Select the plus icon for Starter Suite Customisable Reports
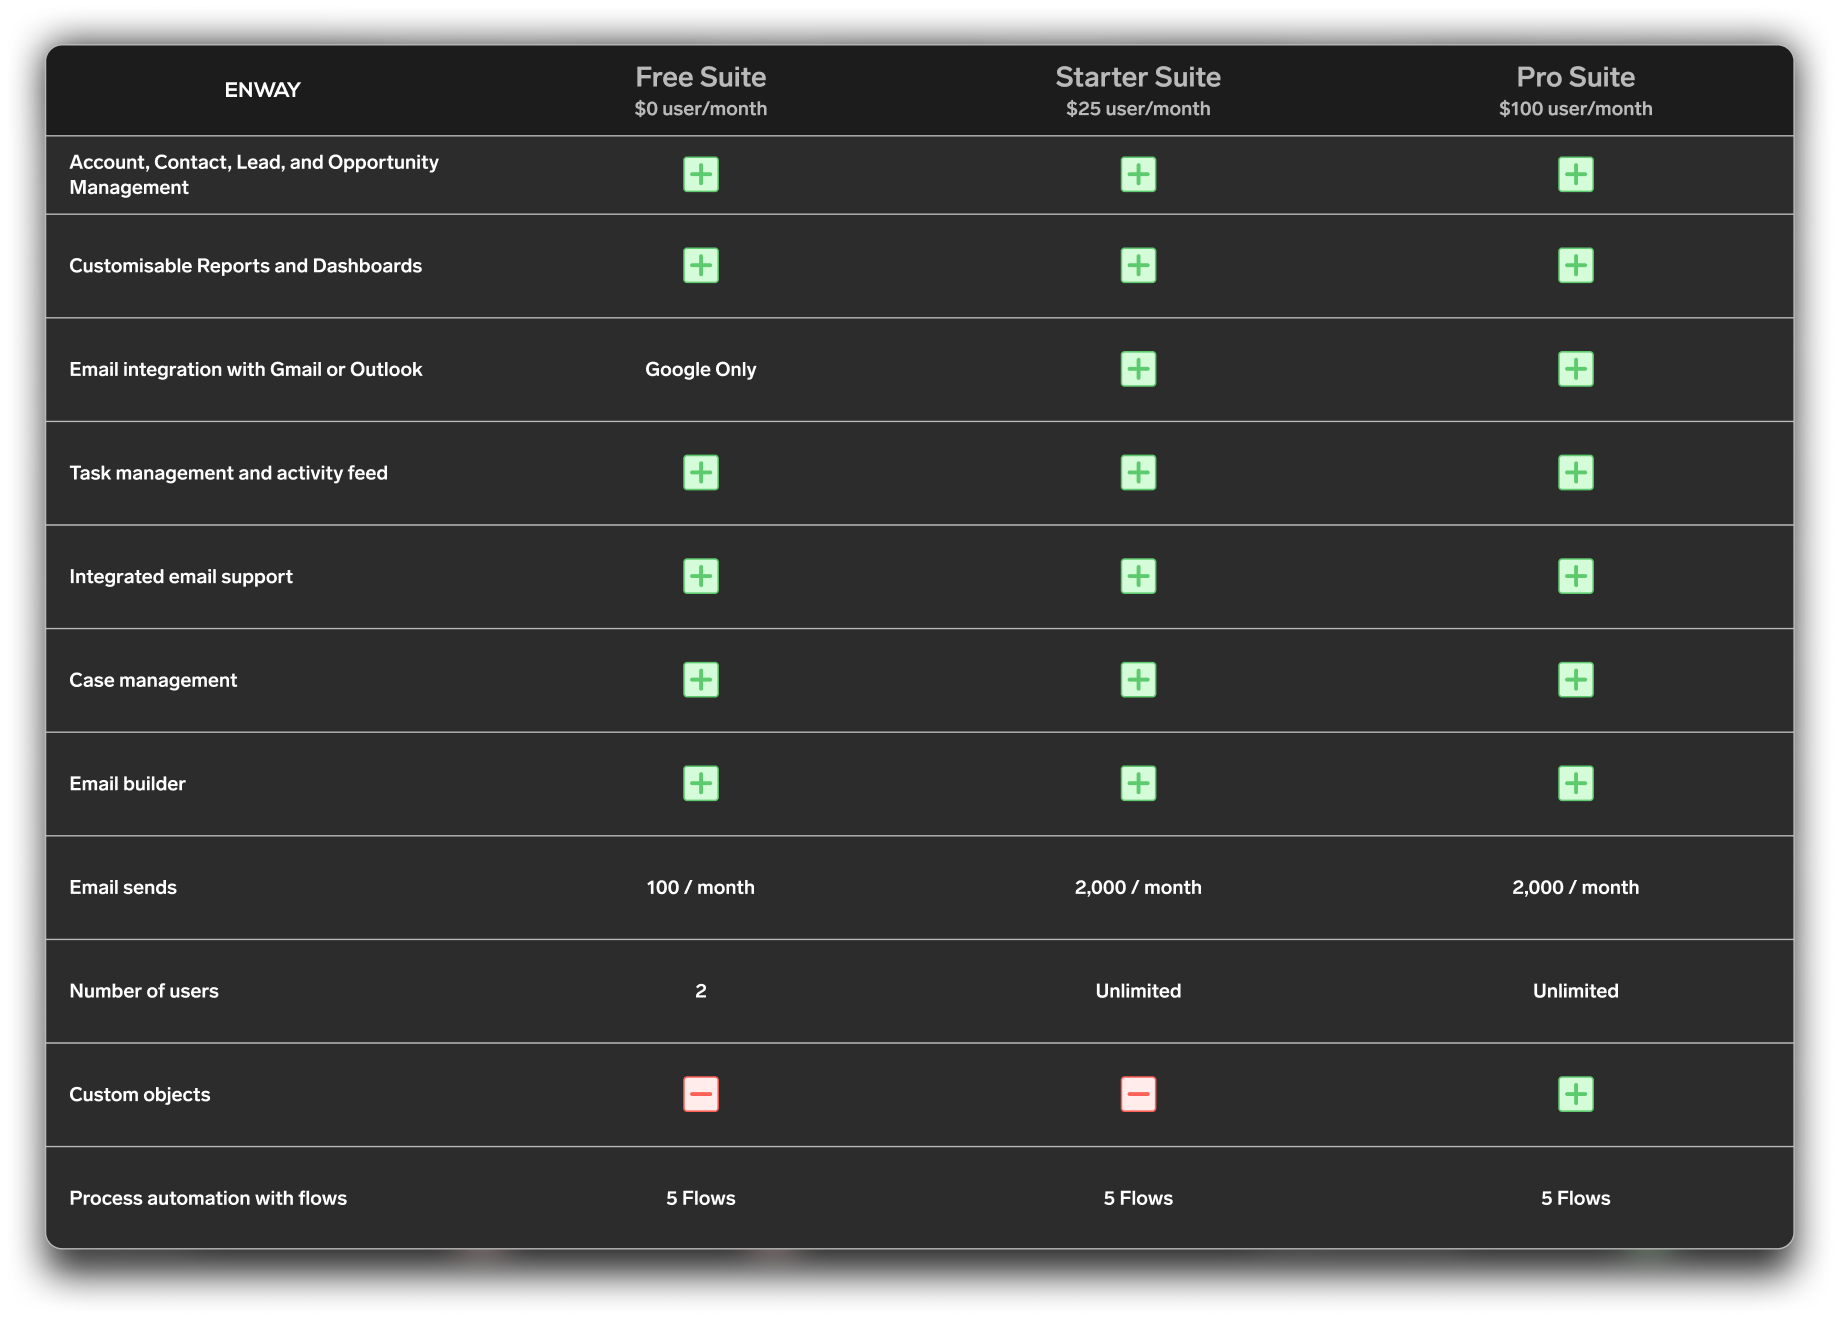This screenshot has height=1319, width=1840. click(1138, 265)
